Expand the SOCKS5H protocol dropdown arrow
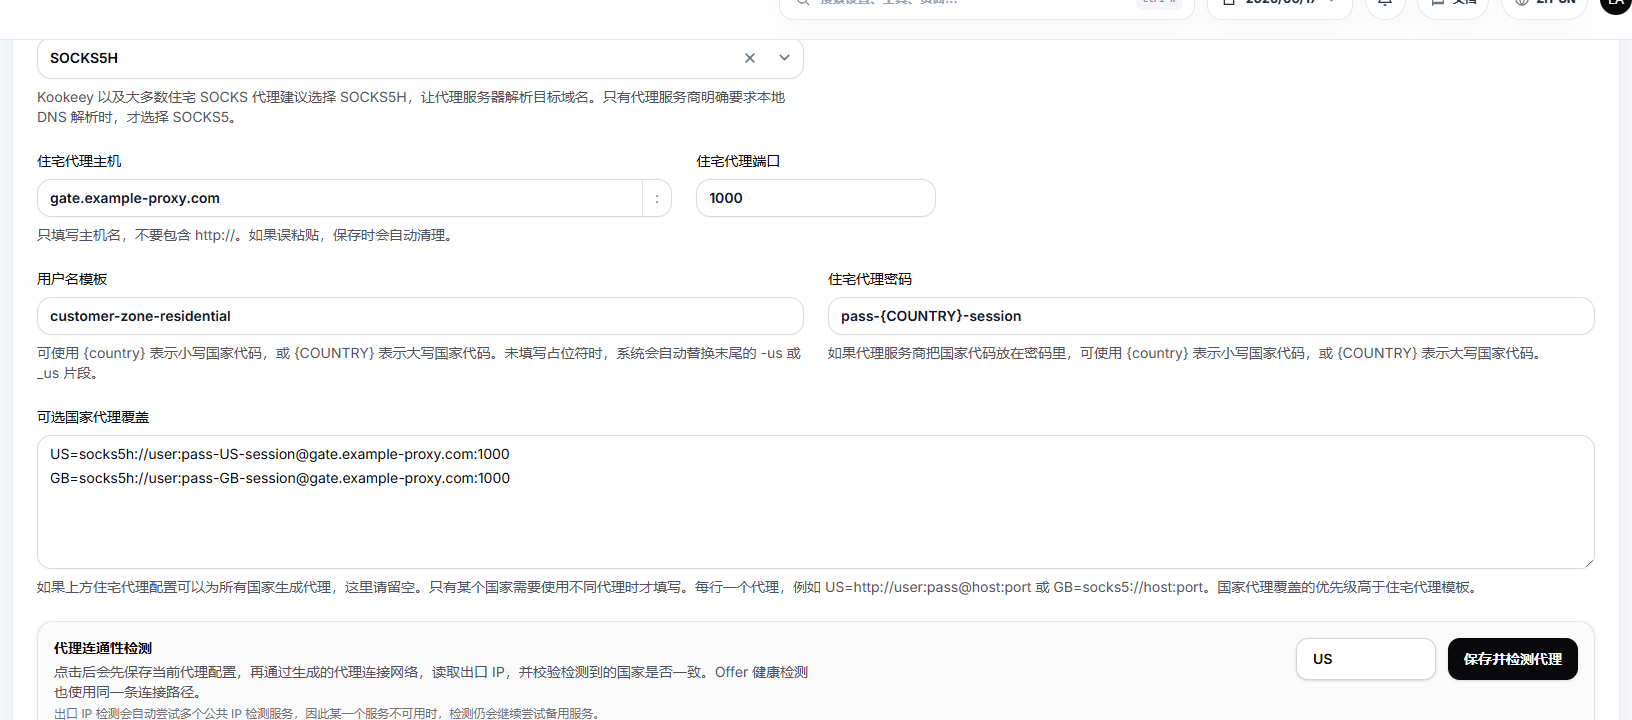 (784, 58)
